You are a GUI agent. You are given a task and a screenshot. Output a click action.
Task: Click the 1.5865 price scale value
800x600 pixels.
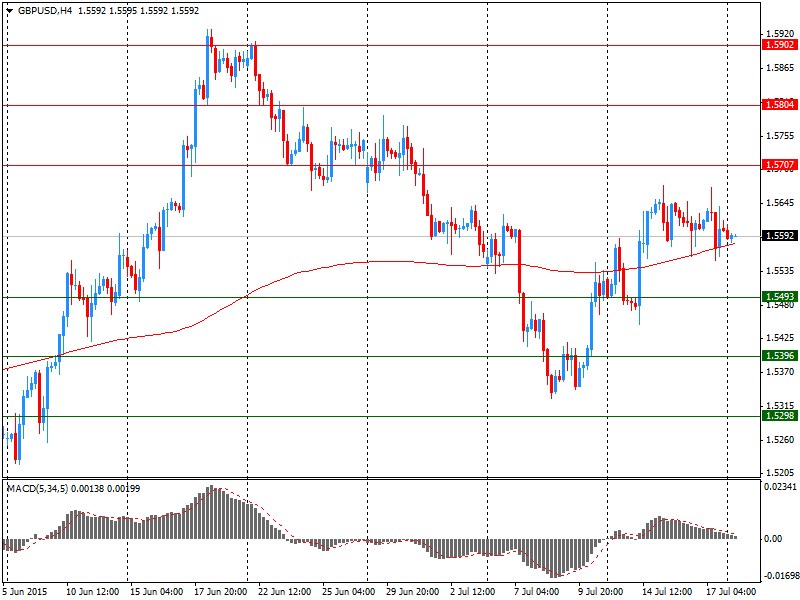pyautogui.click(x=780, y=68)
